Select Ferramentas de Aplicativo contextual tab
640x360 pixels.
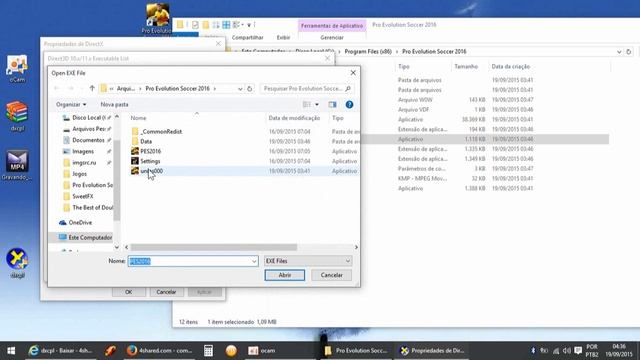point(332,25)
